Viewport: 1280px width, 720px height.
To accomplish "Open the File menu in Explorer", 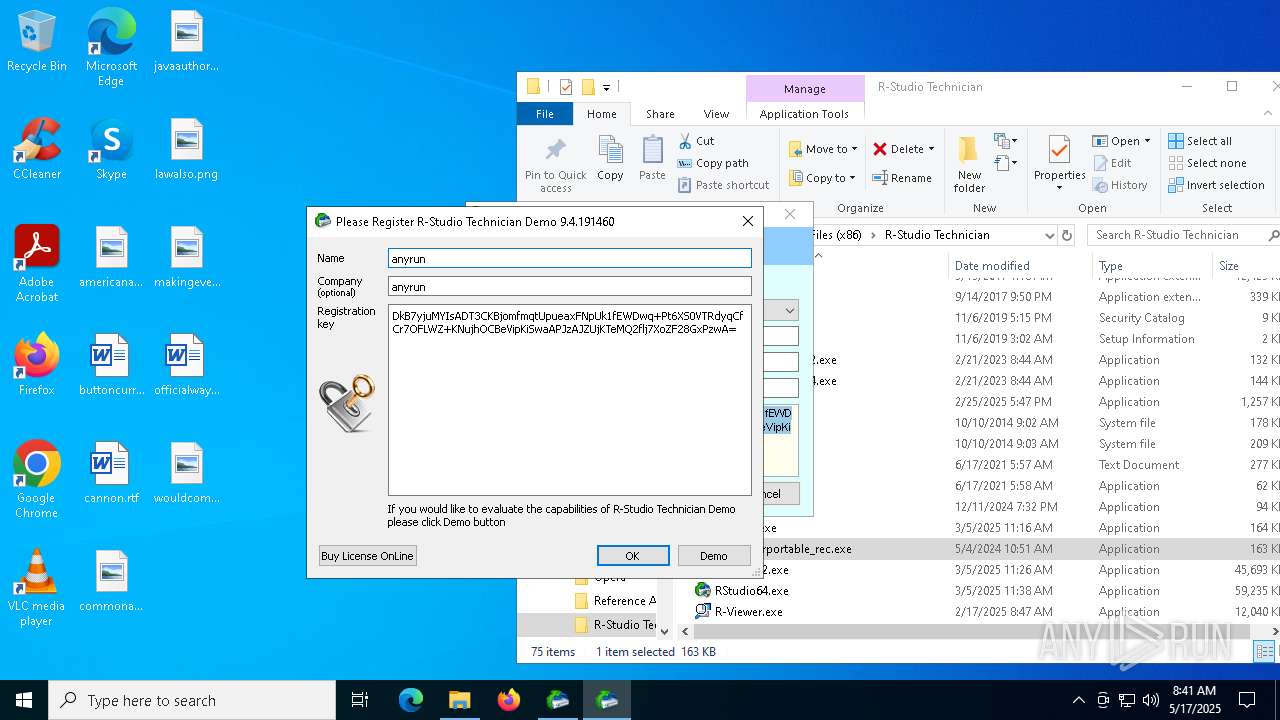I will pos(545,114).
